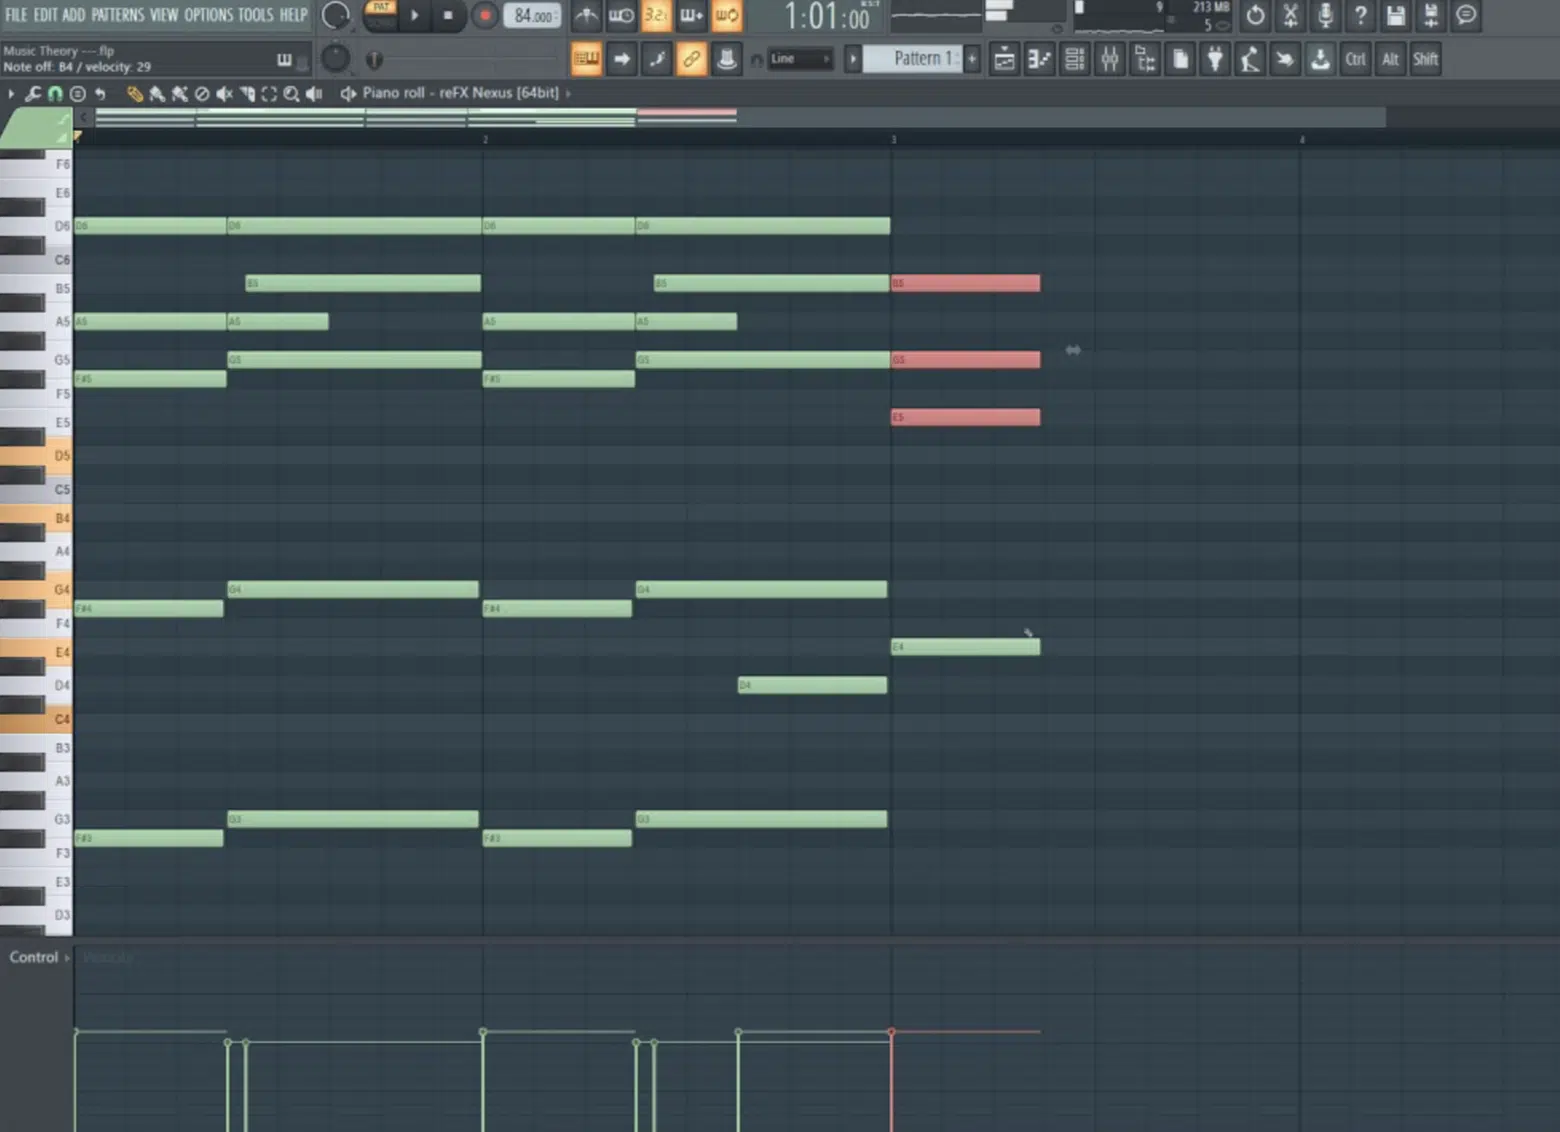Screen dimensions: 1560x1132
Task: Select the pencil Draw tool
Action: pos(134,93)
